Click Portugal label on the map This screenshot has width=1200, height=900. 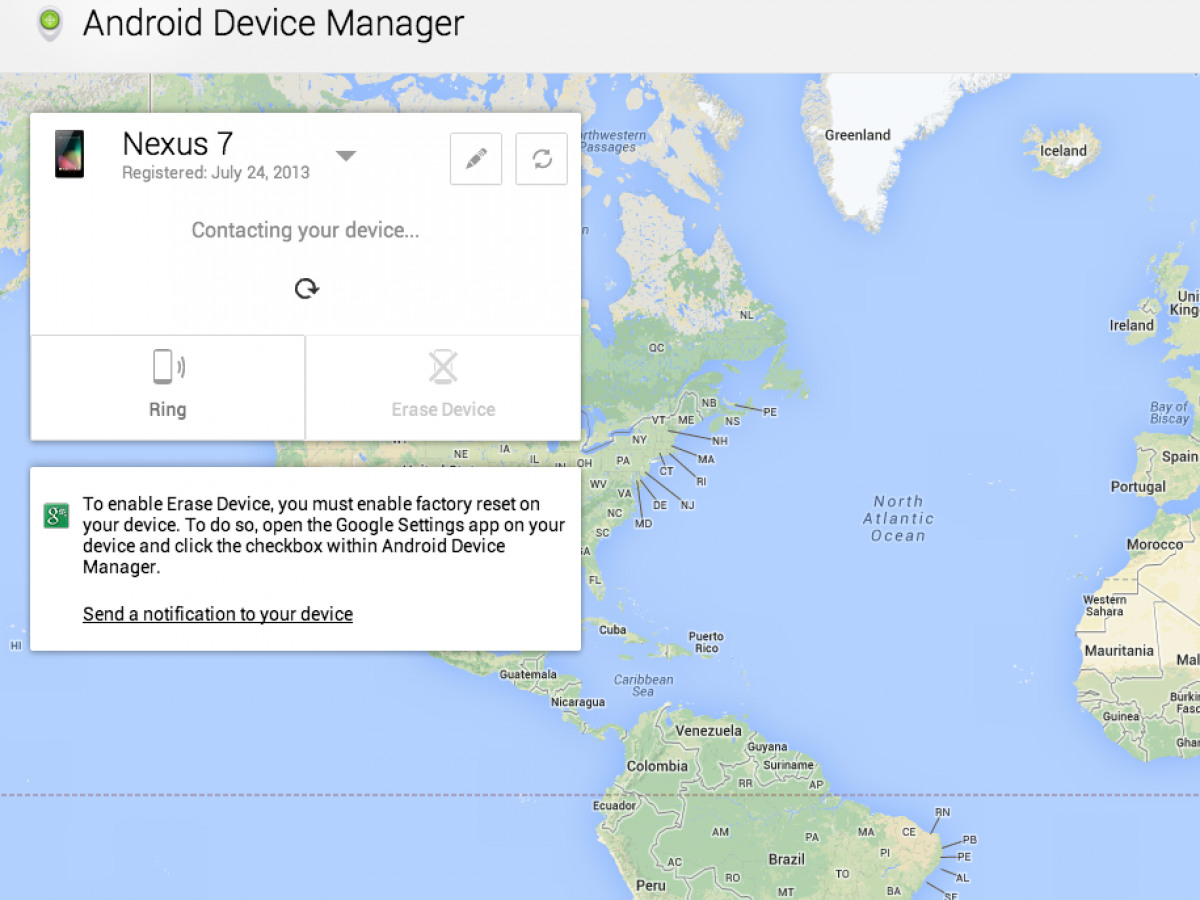pos(1138,487)
